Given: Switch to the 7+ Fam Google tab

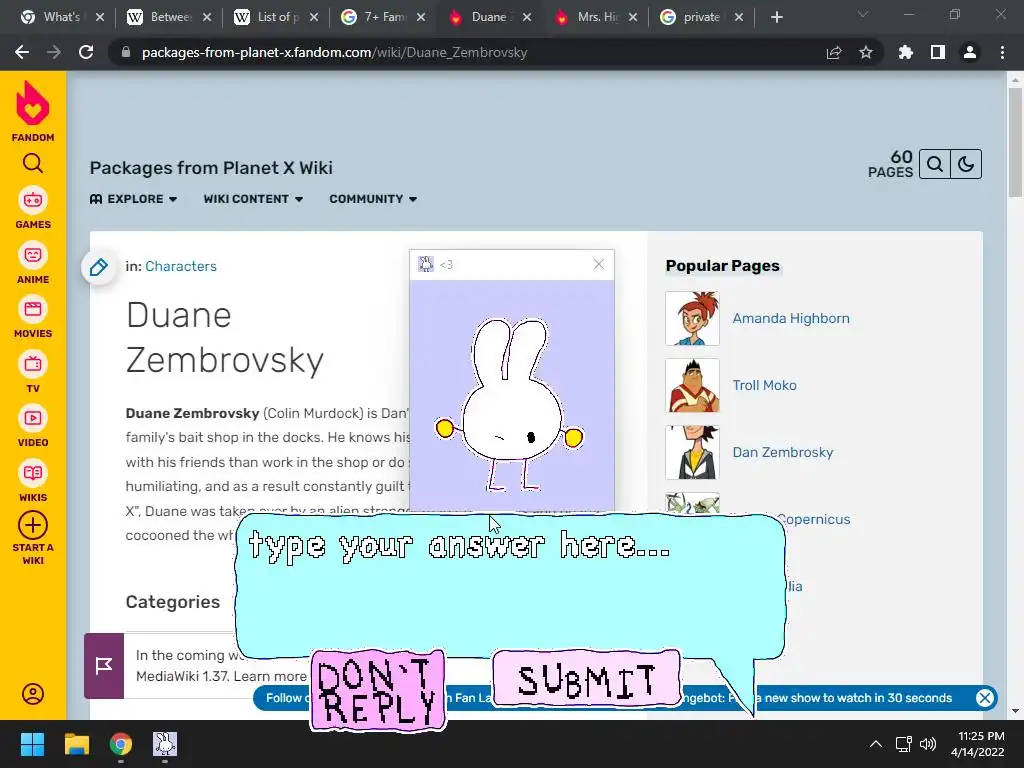Looking at the screenshot, I should coord(384,17).
